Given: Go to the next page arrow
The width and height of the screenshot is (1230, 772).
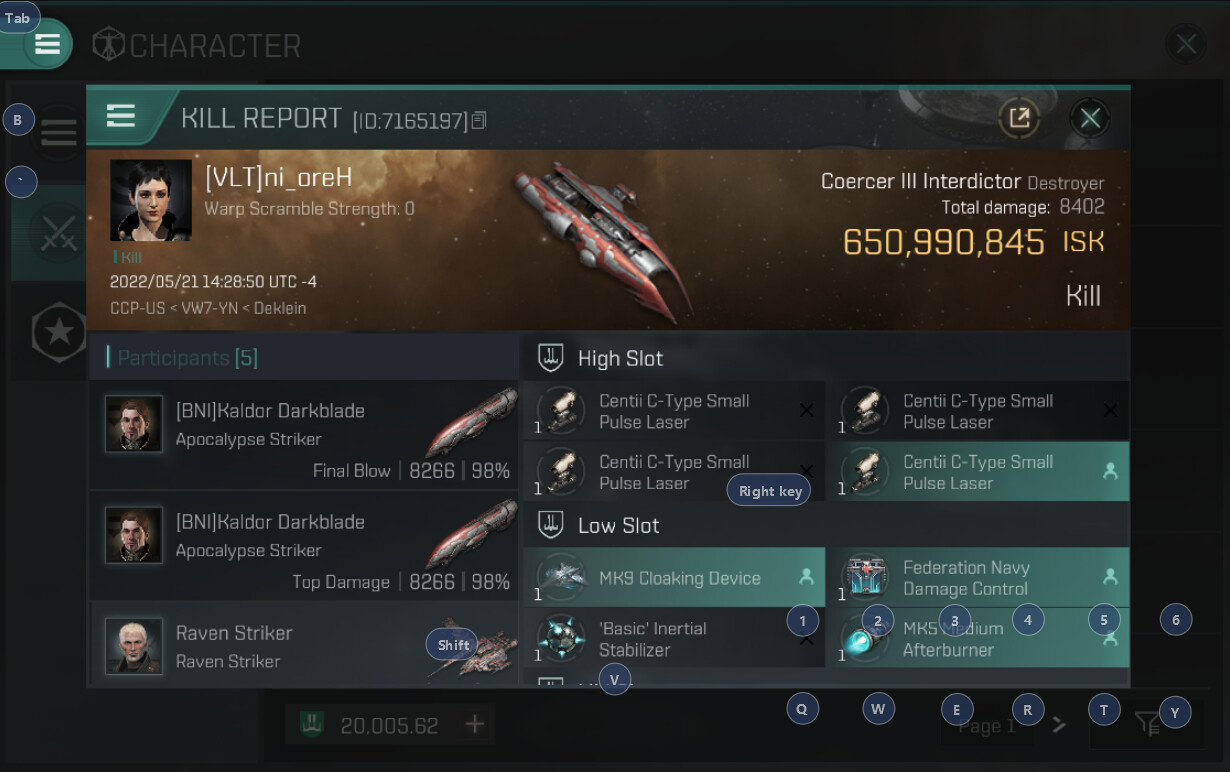Looking at the screenshot, I should [x=1060, y=726].
